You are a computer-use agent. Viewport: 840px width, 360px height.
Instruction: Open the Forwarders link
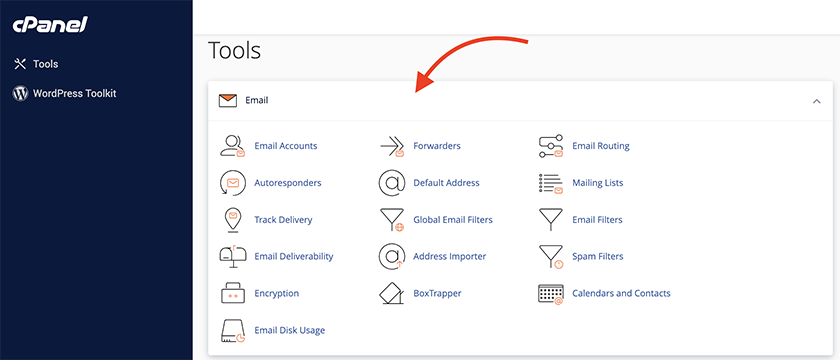pyautogui.click(x=437, y=146)
